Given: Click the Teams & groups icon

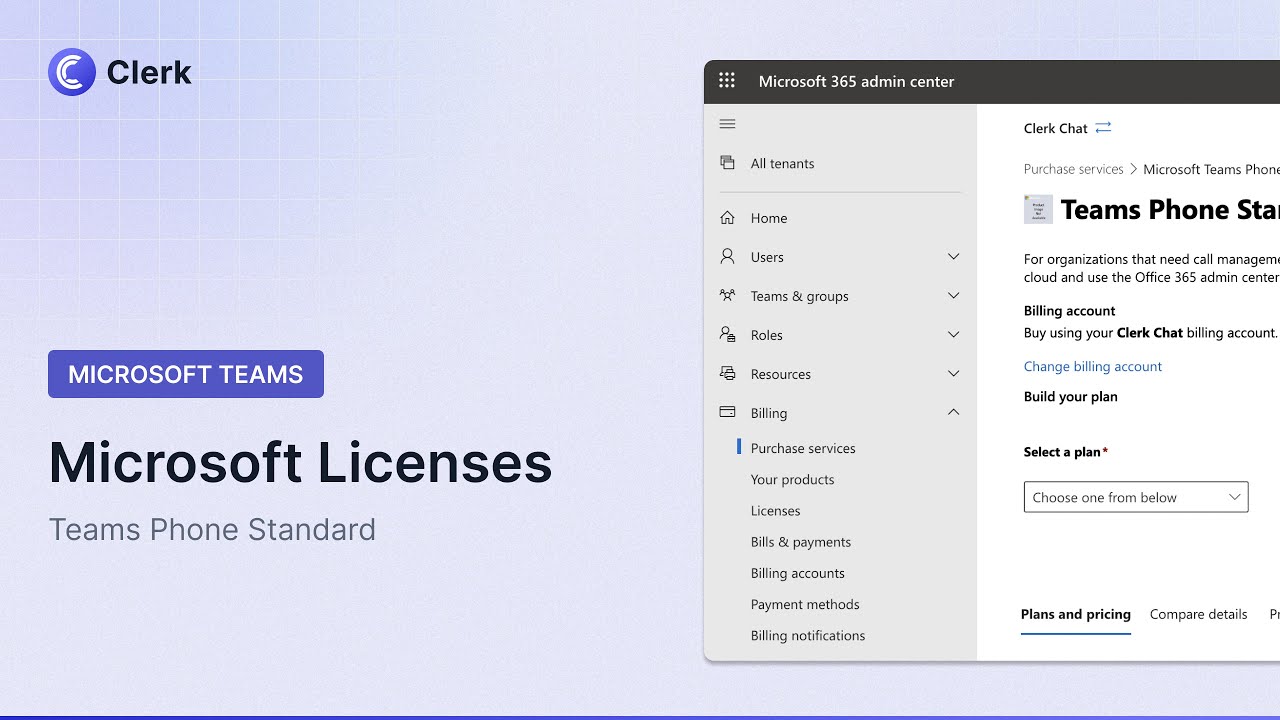Looking at the screenshot, I should pos(727,296).
